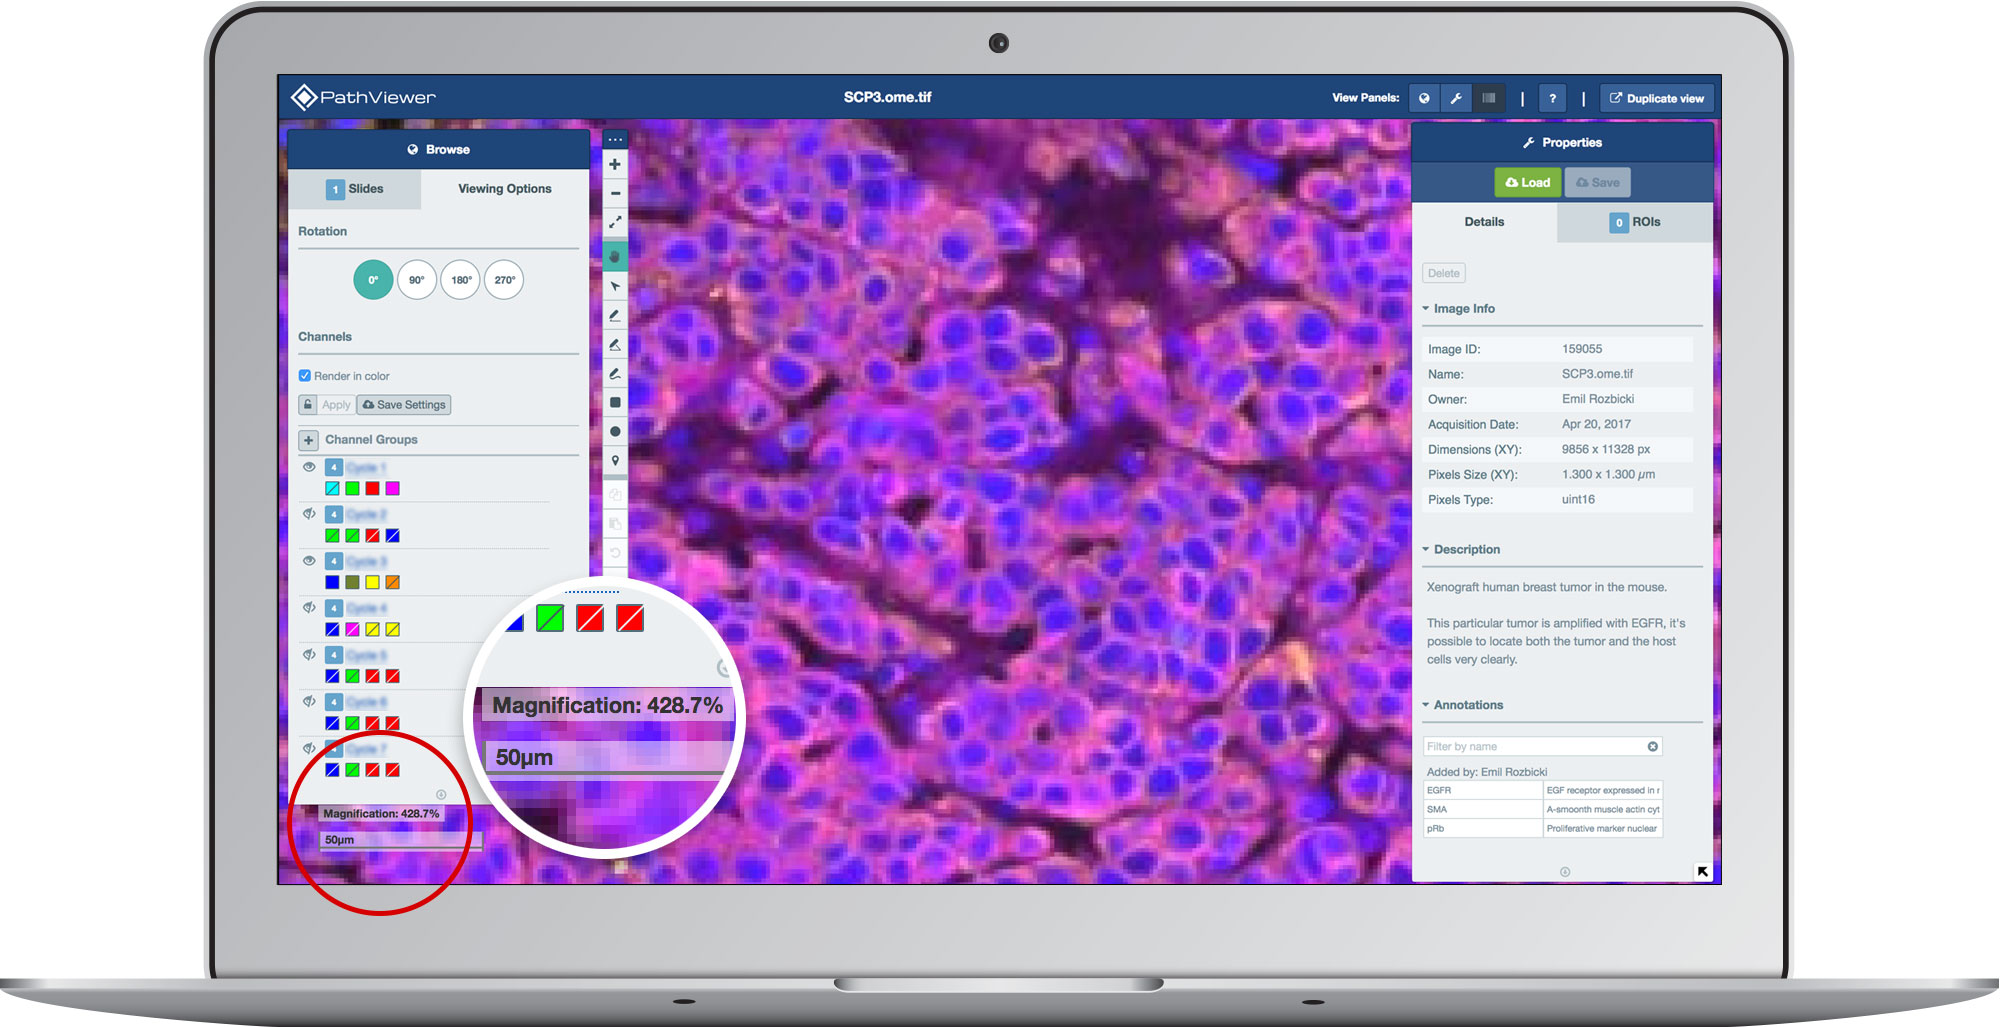Toggle the barcode view panel icon

[x=1489, y=98]
